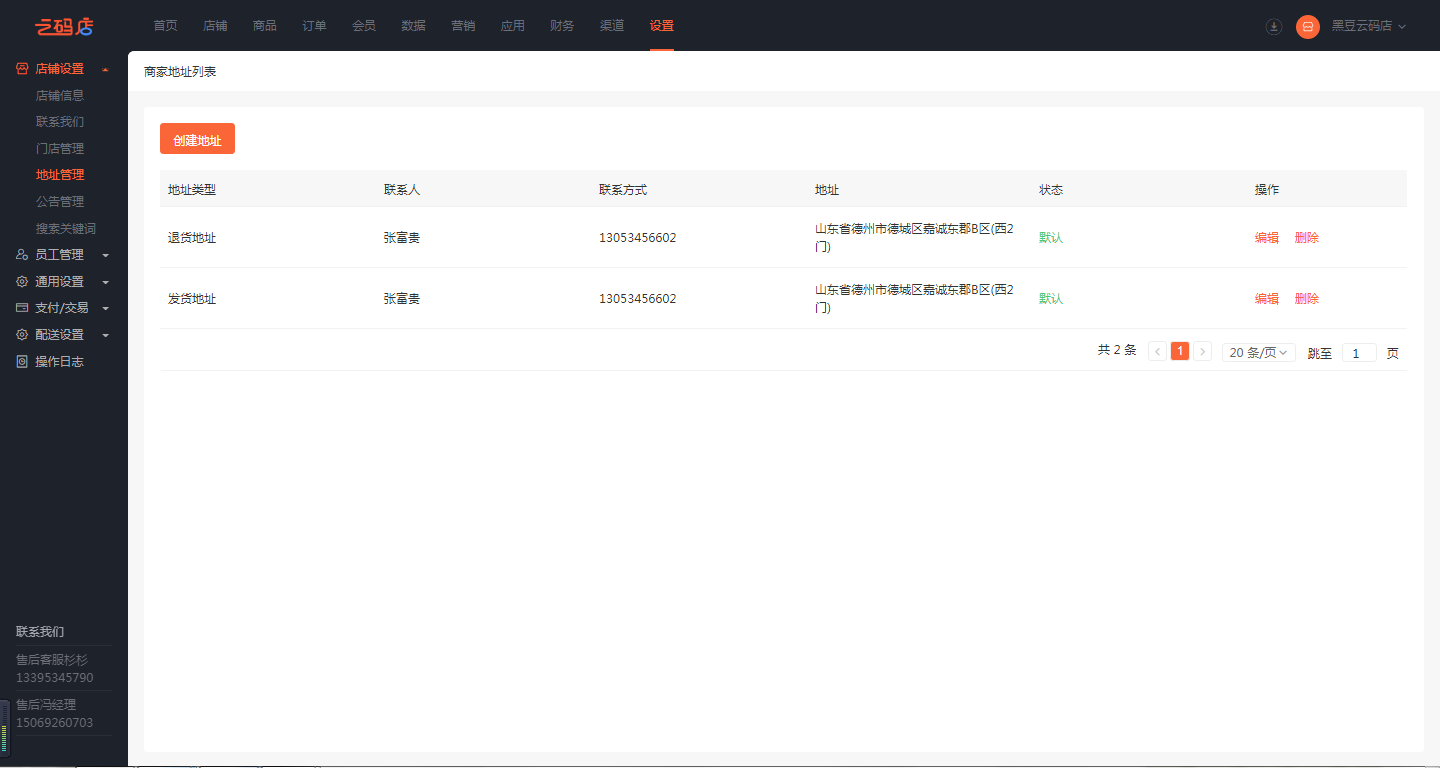Open the 营销 top menu
The height and width of the screenshot is (768, 1440).
point(463,26)
